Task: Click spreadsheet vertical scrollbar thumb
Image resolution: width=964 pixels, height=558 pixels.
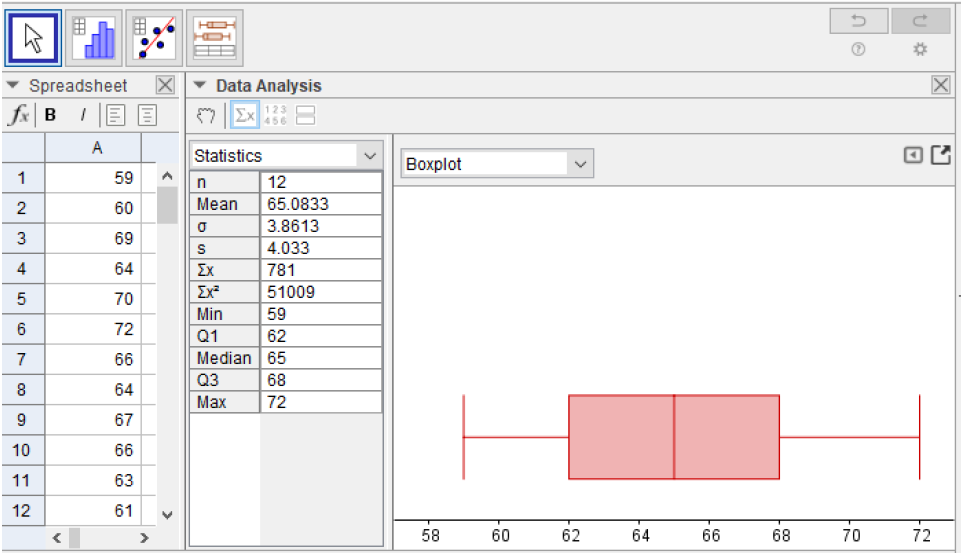Action: point(167,205)
